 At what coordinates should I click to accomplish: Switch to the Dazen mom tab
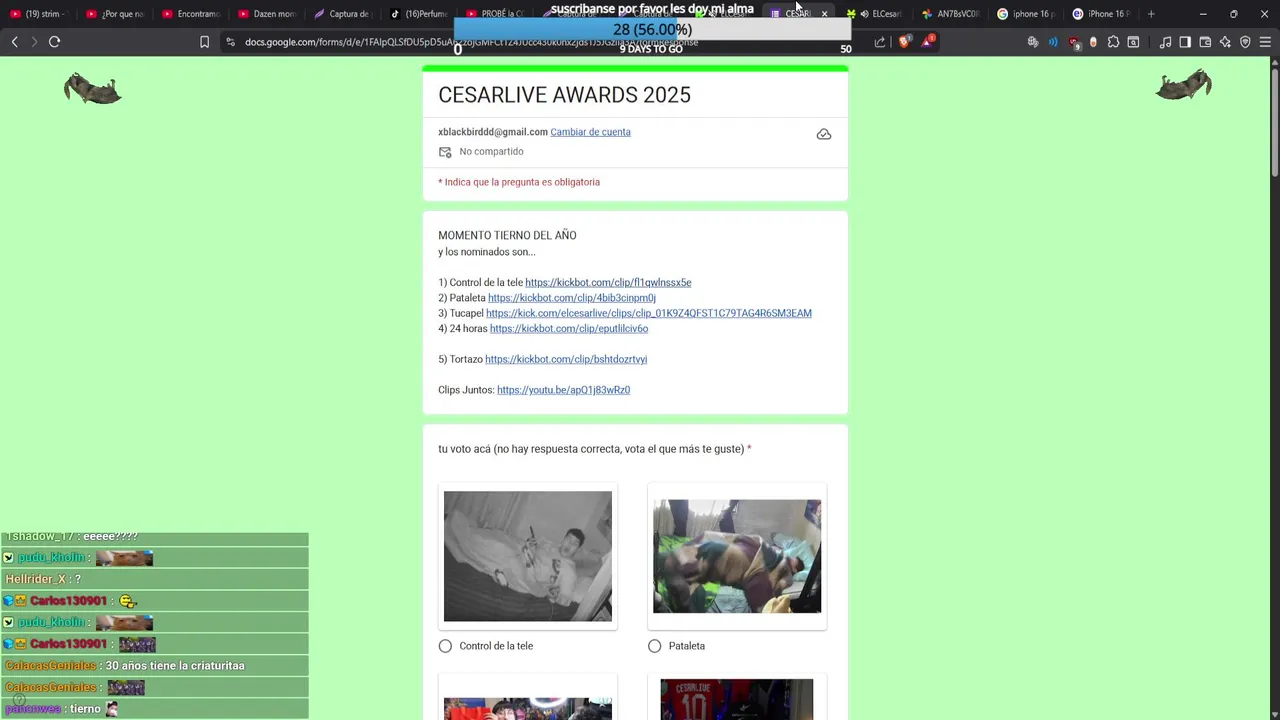click(266, 14)
